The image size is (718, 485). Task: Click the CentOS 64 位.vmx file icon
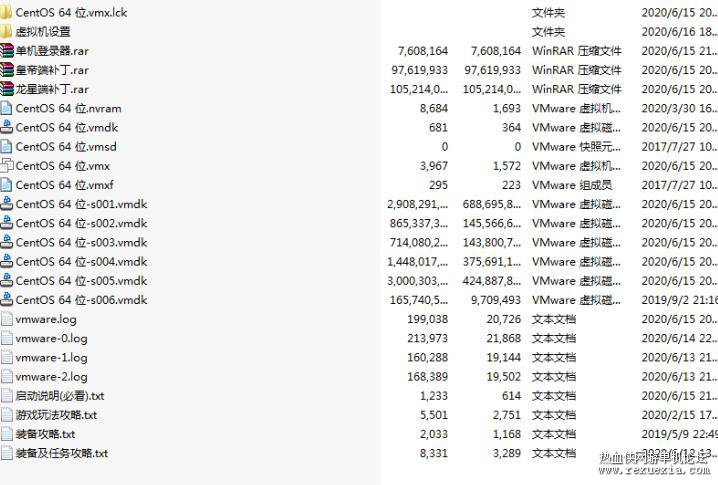(6, 166)
